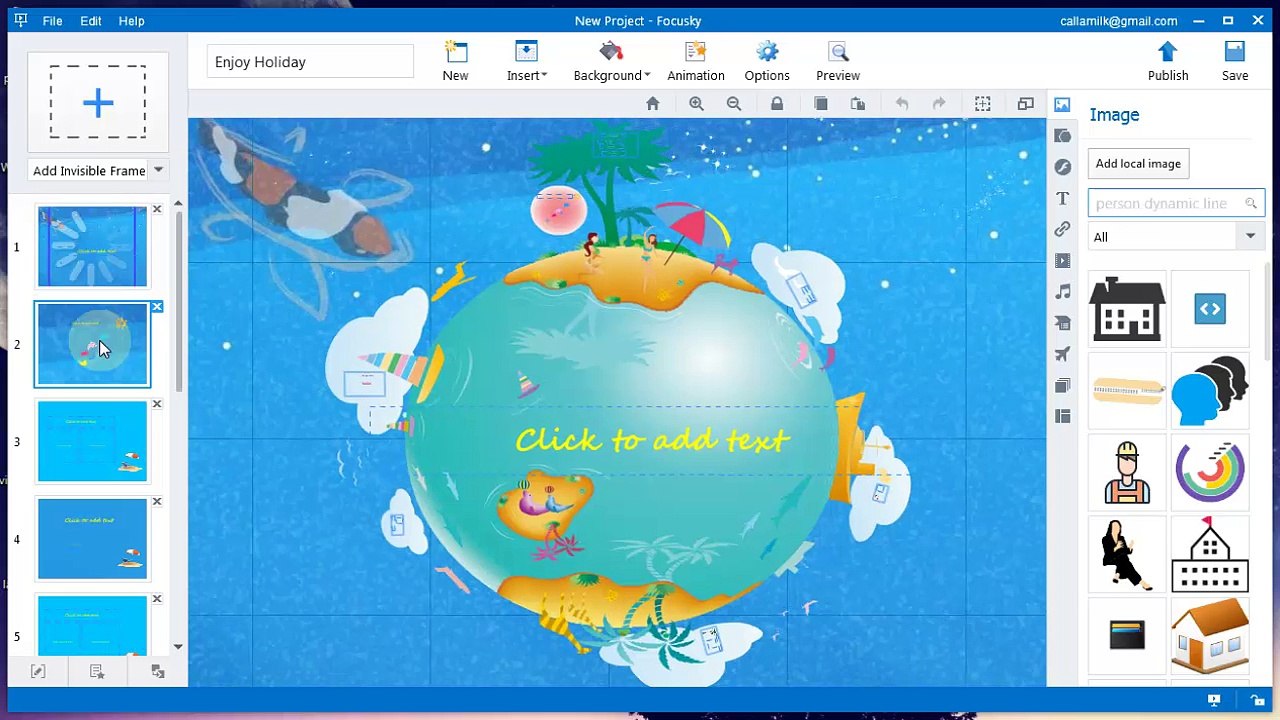Image resolution: width=1280 pixels, height=720 pixels.
Task: Click the overlapping windows icon in canvas toolbar
Action: (1026, 104)
